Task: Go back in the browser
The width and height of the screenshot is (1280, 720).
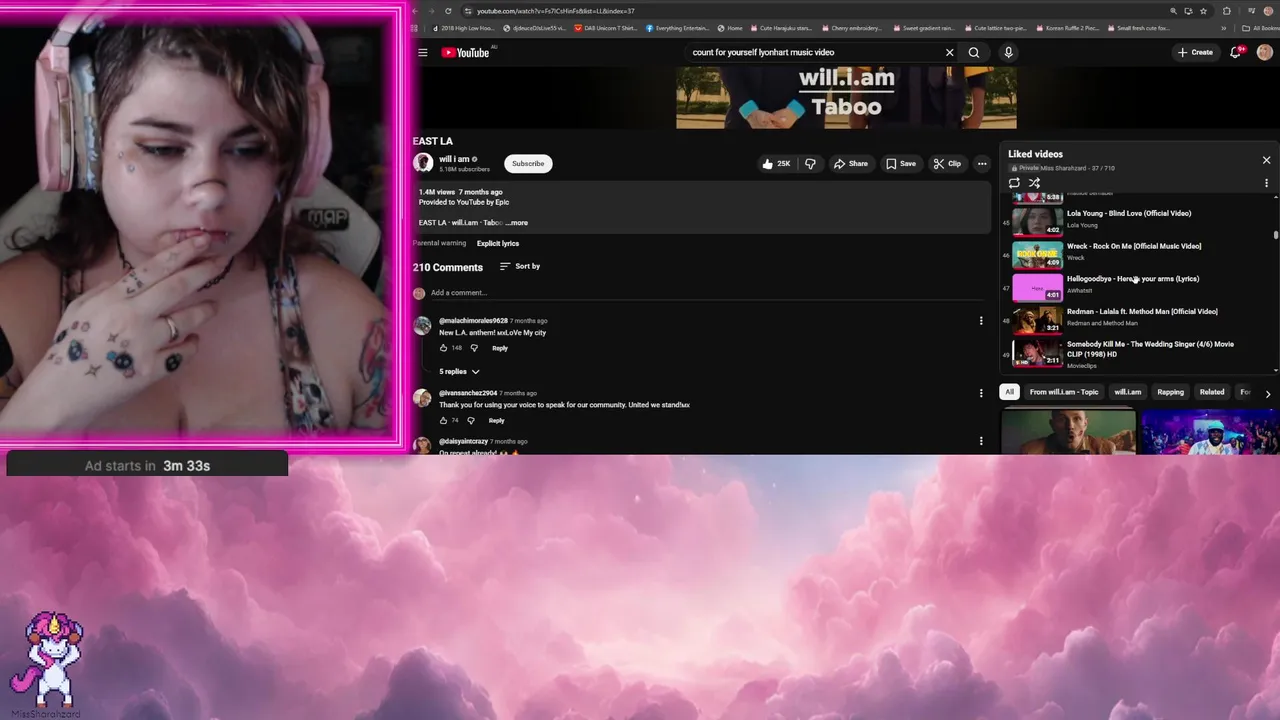Action: tap(416, 11)
